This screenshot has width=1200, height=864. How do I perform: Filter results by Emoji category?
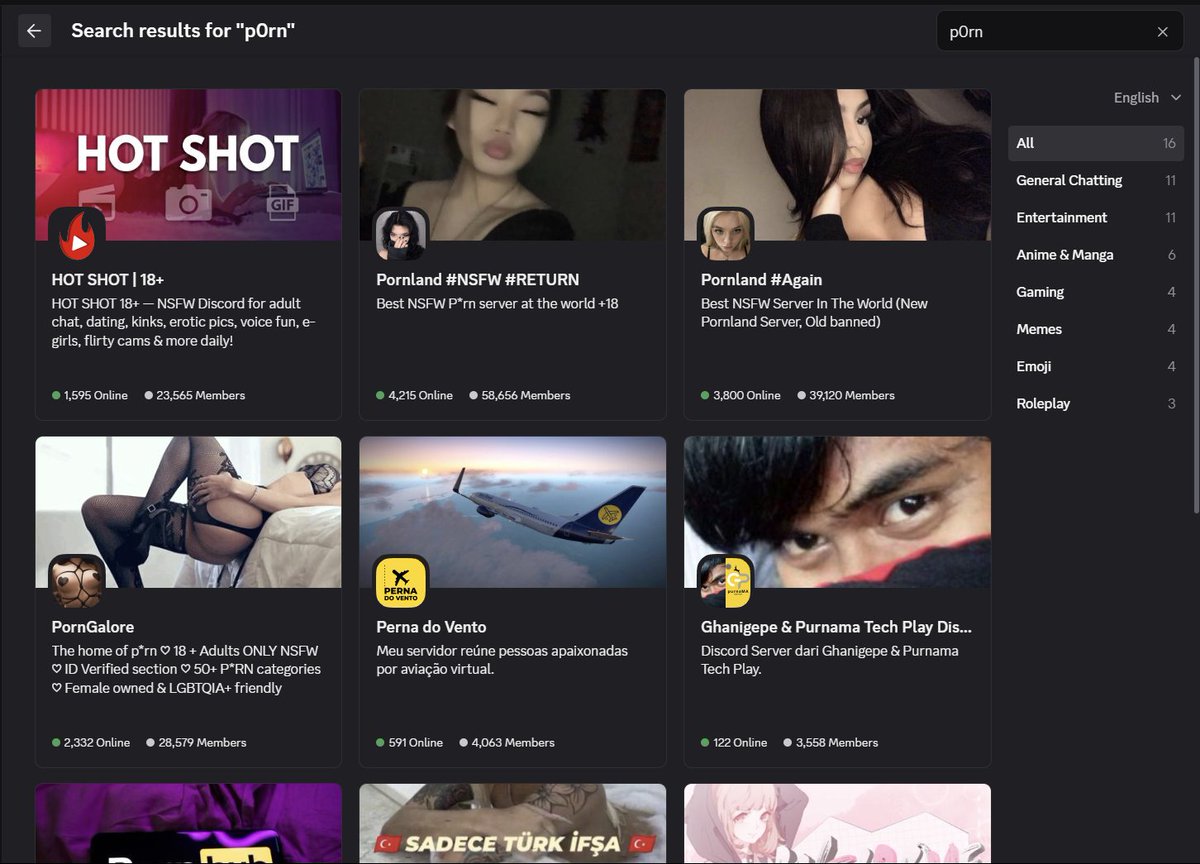click(x=1096, y=366)
